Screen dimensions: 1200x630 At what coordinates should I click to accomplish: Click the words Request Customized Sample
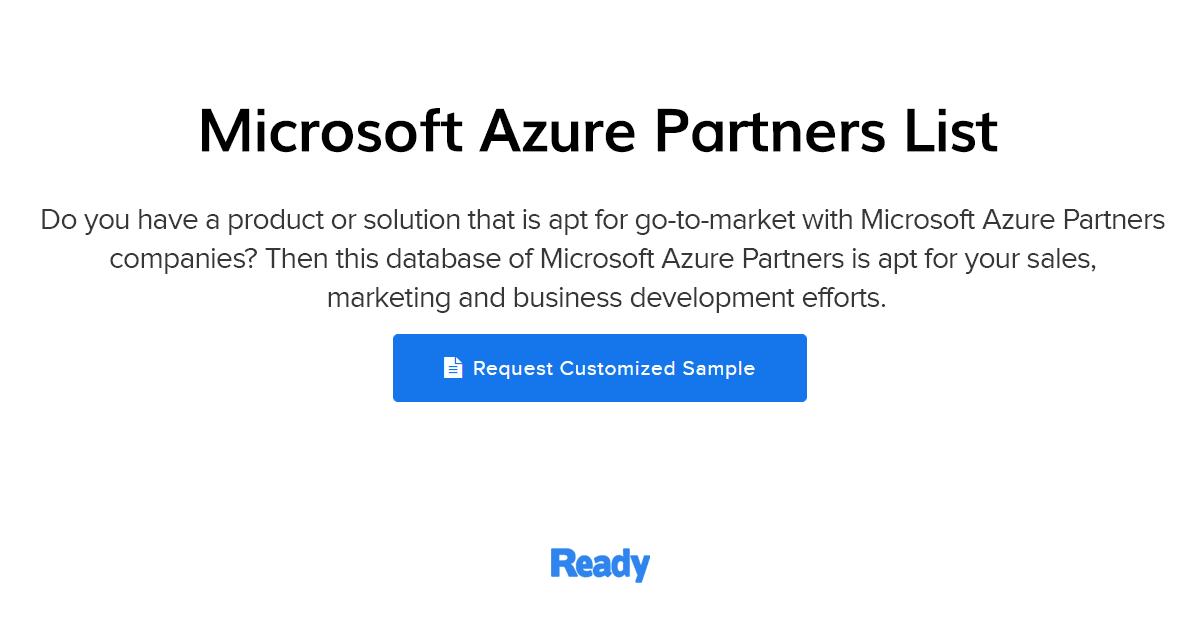click(x=614, y=368)
